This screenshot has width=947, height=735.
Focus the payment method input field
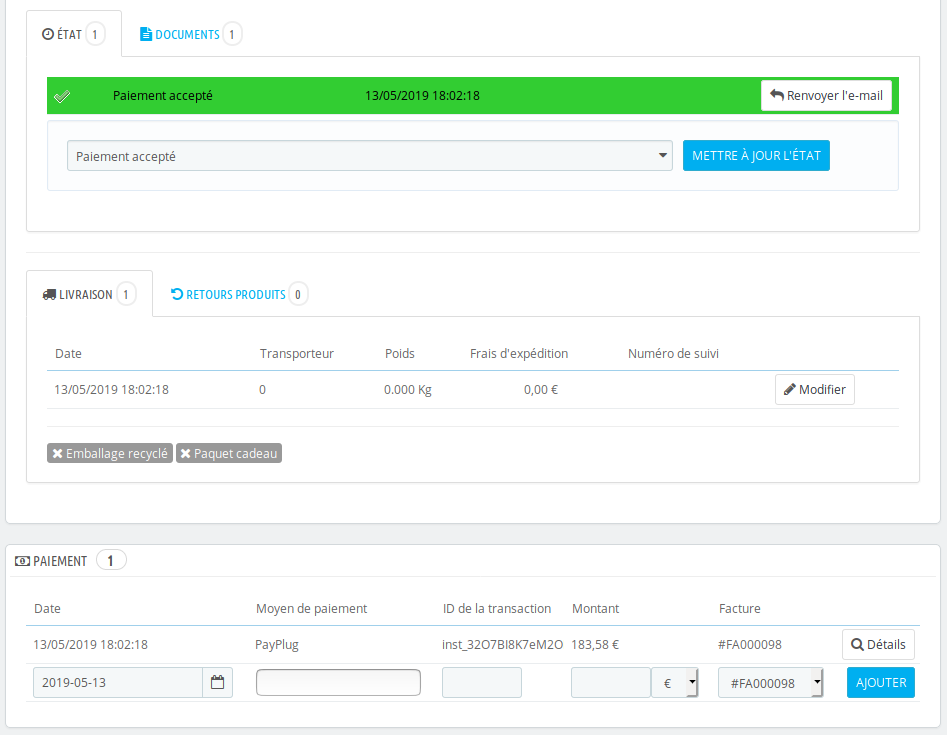point(338,683)
